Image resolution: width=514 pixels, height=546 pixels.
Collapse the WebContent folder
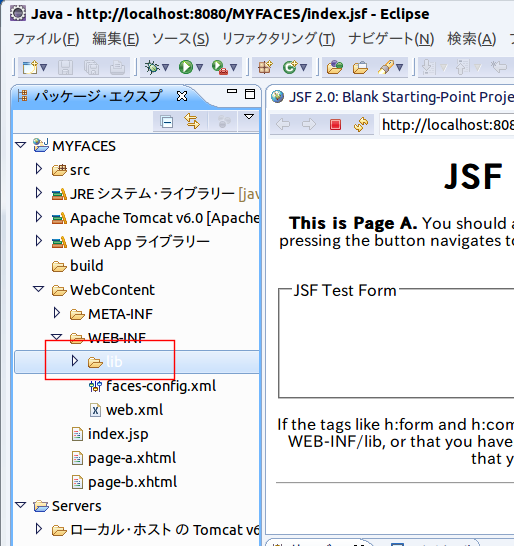pyautogui.click(x=38, y=289)
